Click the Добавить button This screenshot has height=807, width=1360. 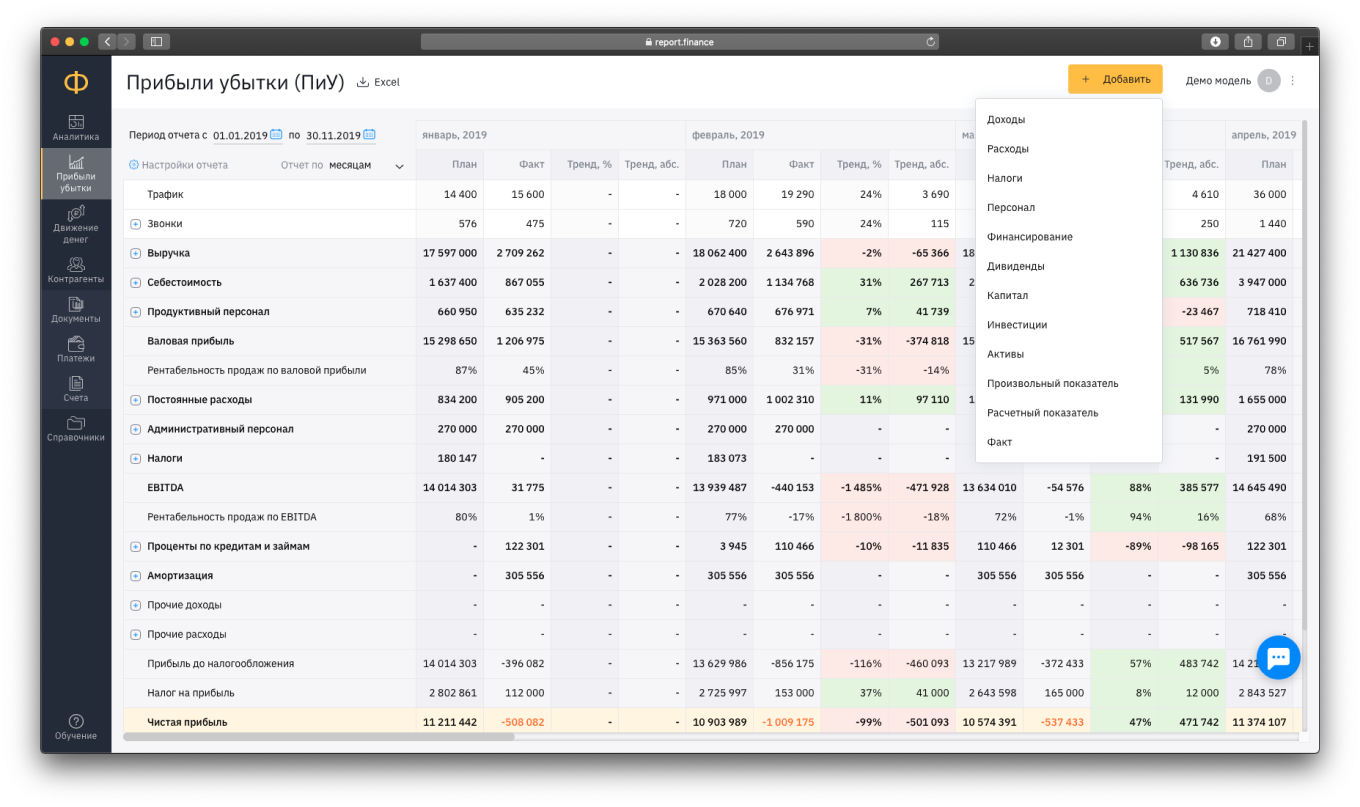coord(1115,79)
